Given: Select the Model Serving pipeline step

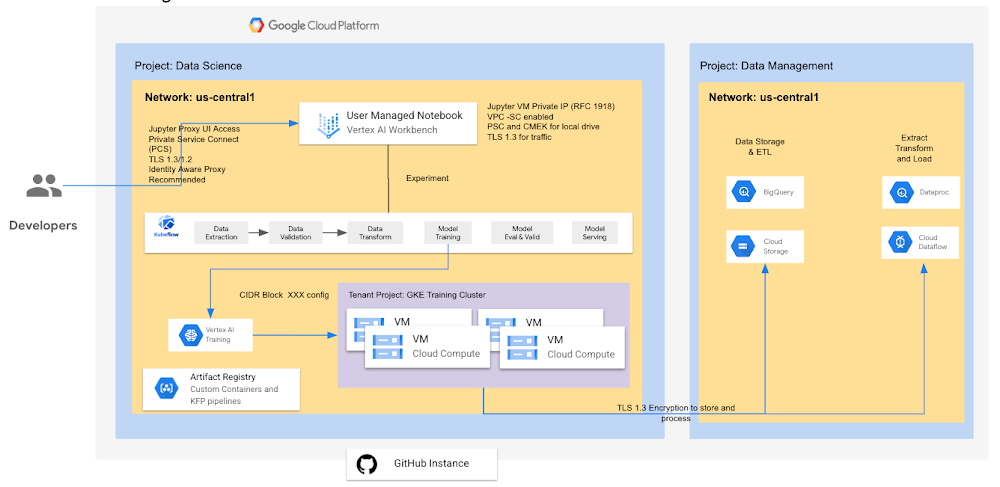Looking at the screenshot, I should coord(594,233).
